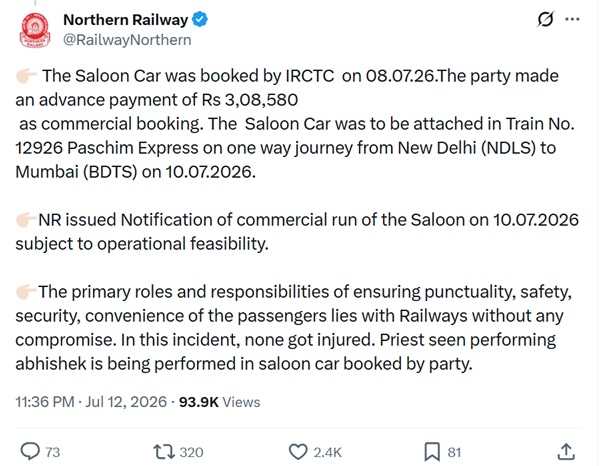Click the 81 bookmarks count
Screen dimensions: 607x466
454,452
